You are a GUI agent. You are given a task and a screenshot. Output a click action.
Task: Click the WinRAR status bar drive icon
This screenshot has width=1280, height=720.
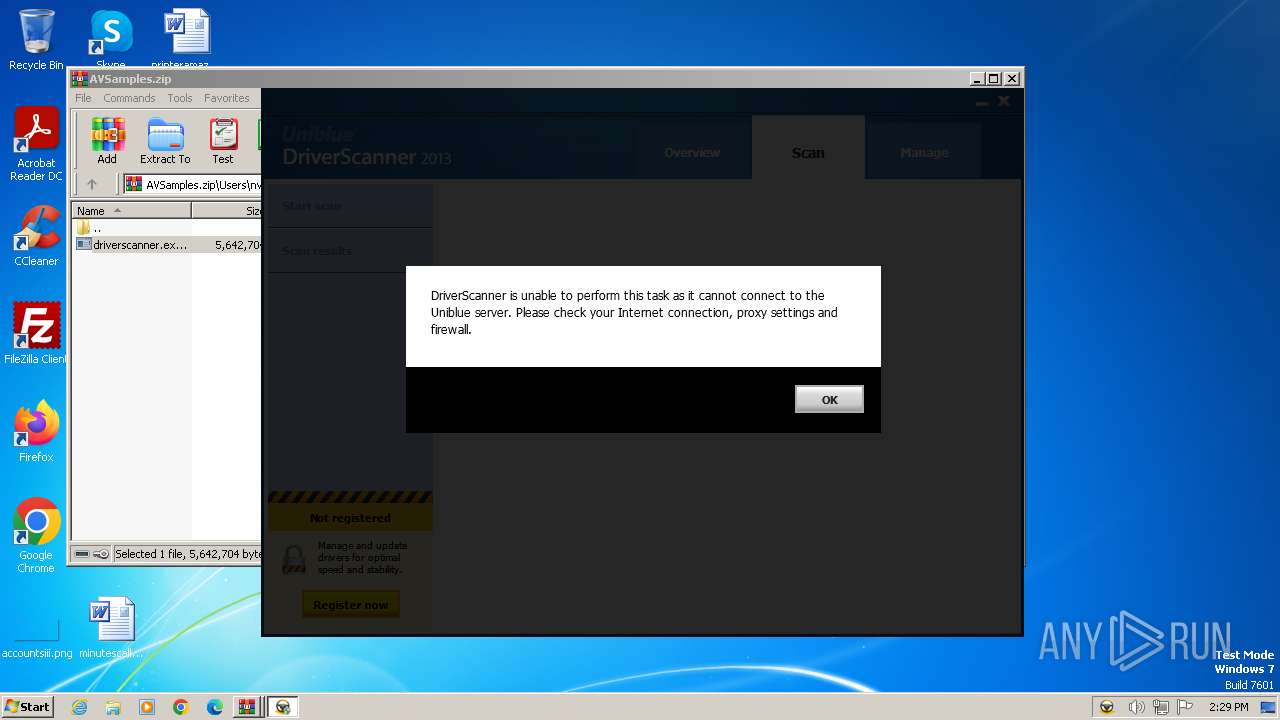pos(82,554)
